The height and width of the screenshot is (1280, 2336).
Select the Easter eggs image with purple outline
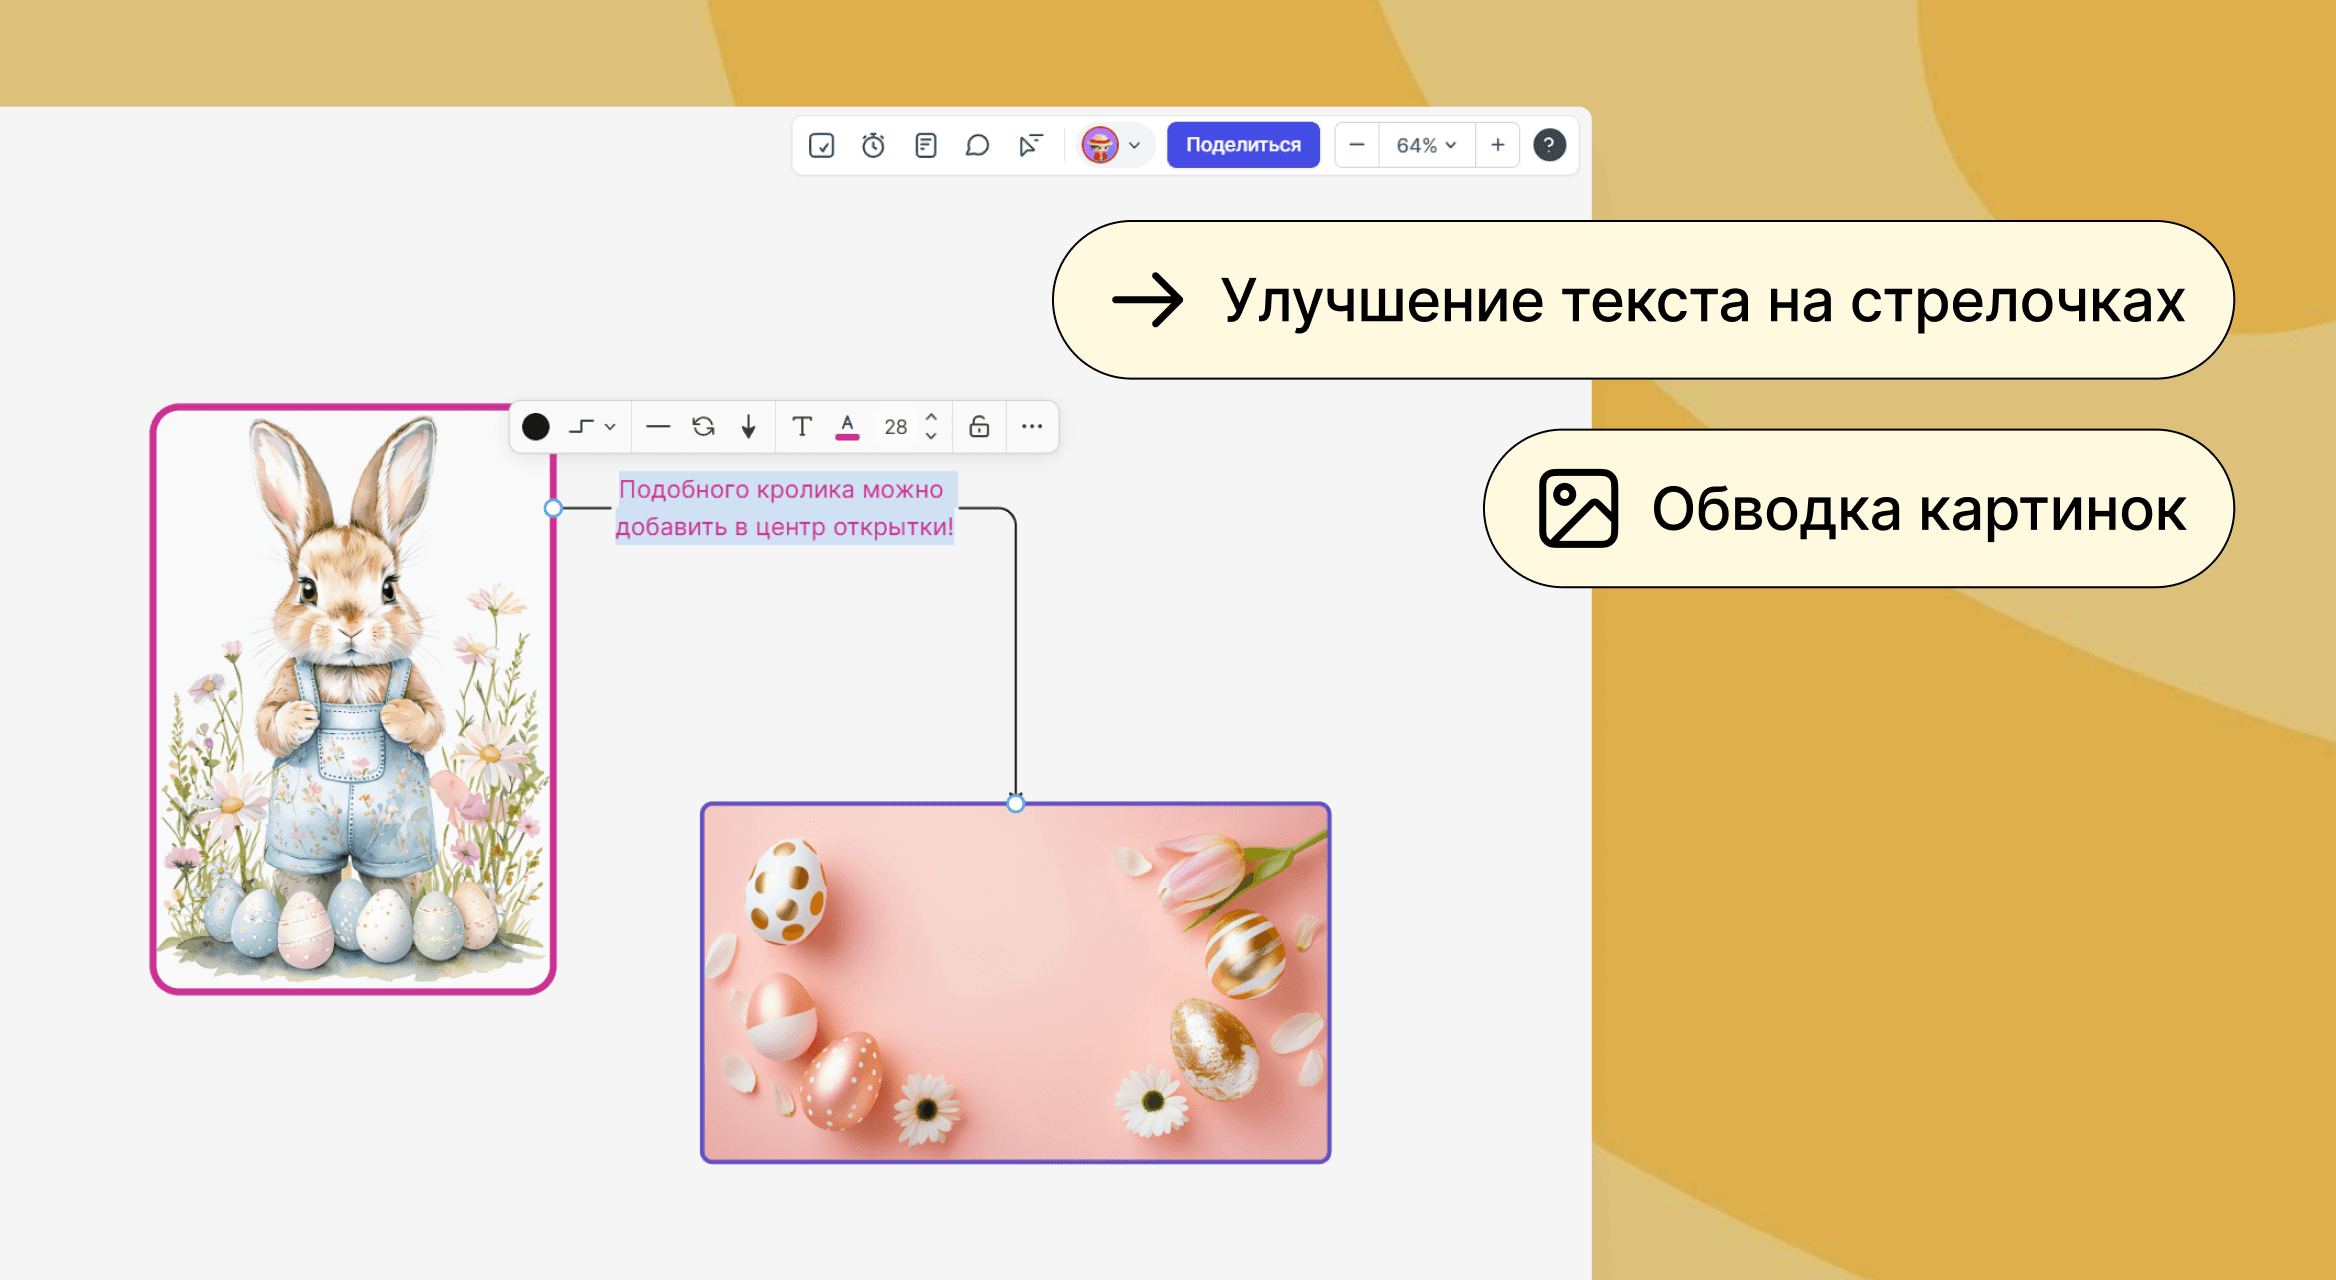click(1015, 983)
